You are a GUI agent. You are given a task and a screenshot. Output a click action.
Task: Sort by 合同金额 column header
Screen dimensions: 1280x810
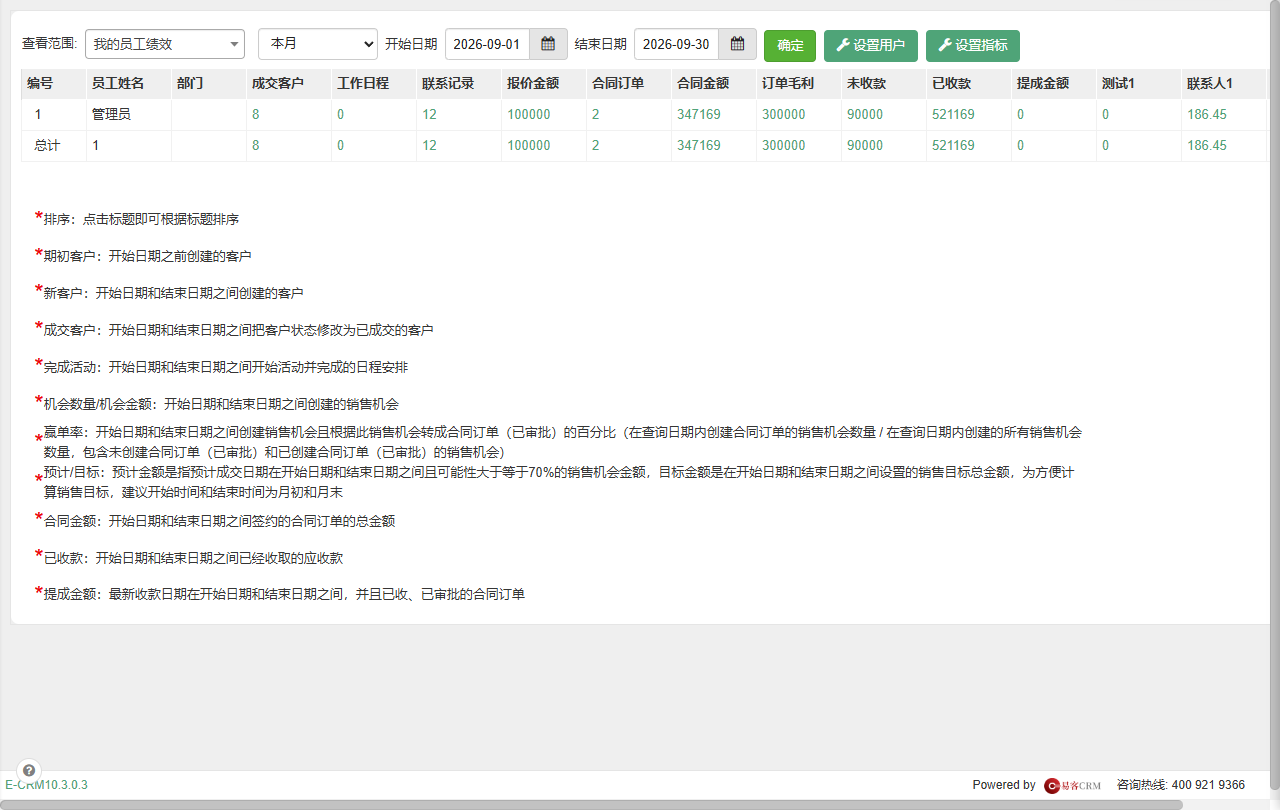point(703,83)
